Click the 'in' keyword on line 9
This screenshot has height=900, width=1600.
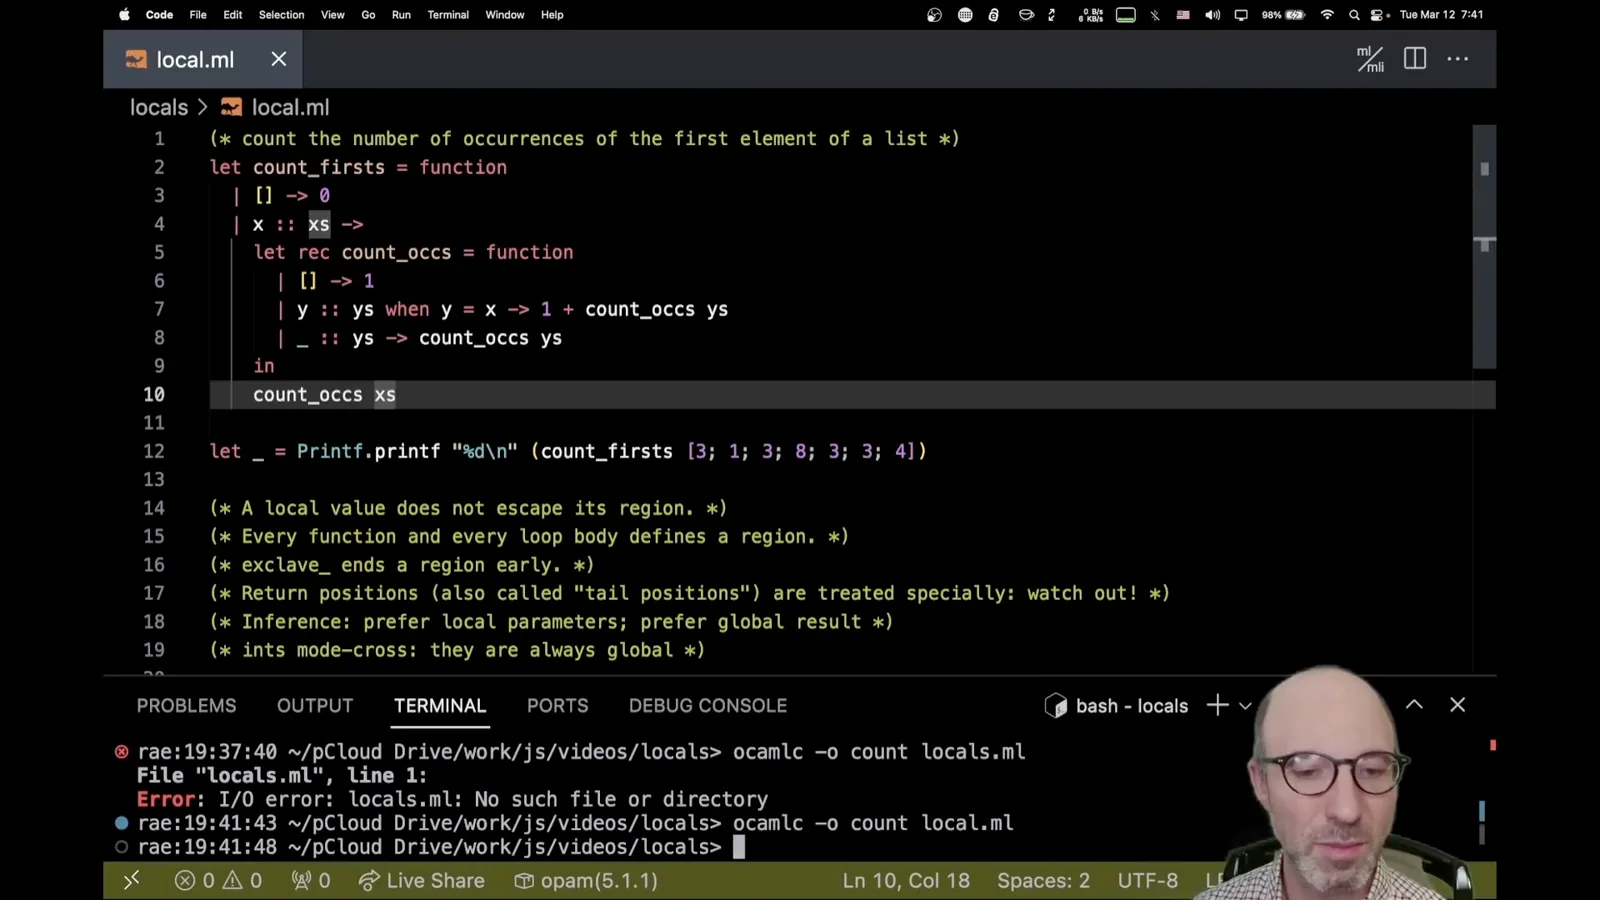(263, 366)
